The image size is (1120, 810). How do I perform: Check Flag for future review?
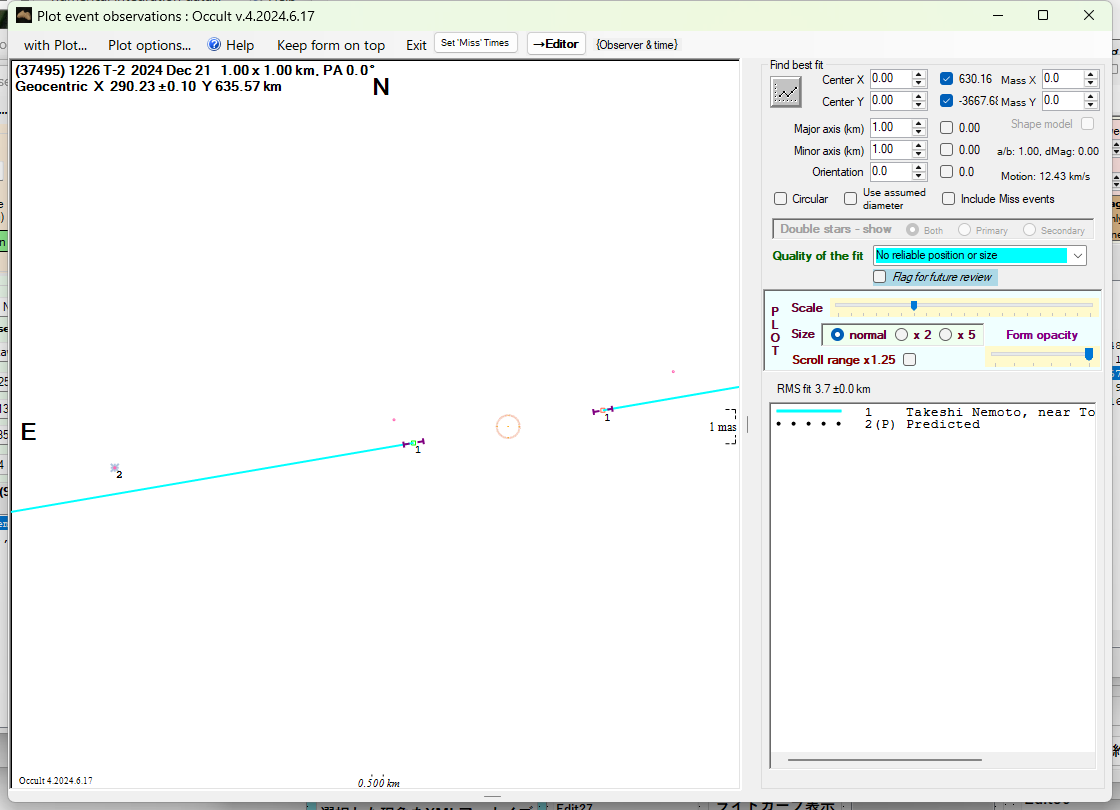[x=880, y=277]
